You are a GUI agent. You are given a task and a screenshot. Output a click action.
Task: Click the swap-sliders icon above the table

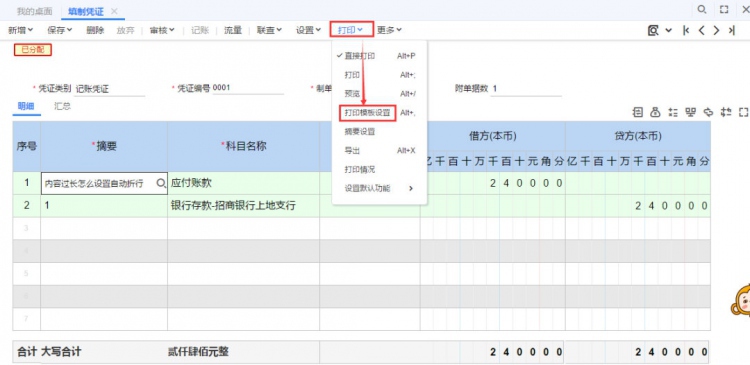(726, 112)
